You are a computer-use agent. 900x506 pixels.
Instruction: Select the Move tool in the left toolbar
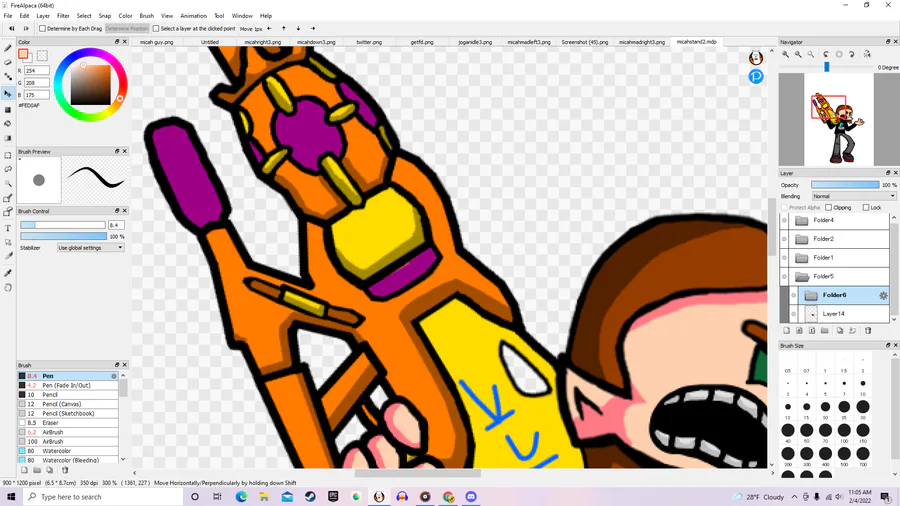[8, 94]
